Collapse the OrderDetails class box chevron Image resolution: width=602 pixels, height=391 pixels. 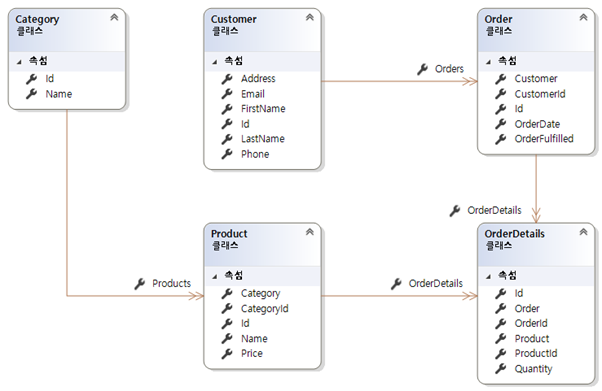click(x=584, y=232)
